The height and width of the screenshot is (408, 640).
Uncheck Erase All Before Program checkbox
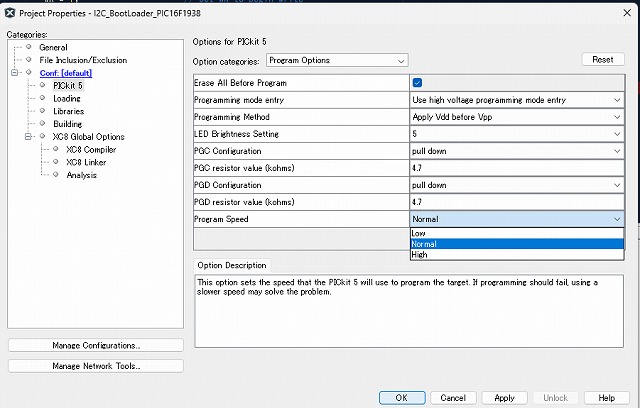[x=417, y=83]
